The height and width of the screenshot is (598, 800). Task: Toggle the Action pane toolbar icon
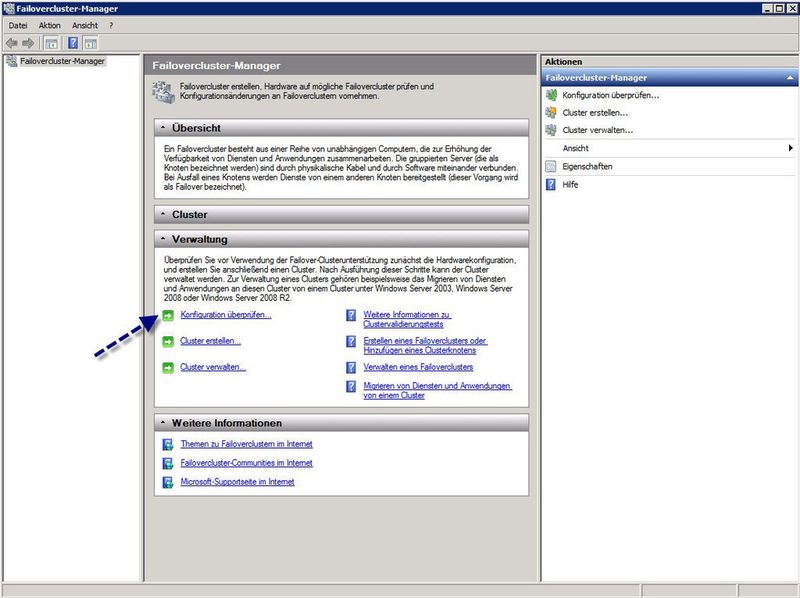(90, 43)
